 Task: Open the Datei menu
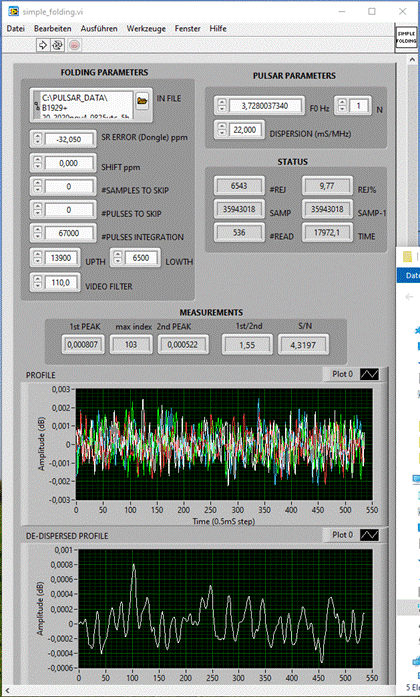16,29
